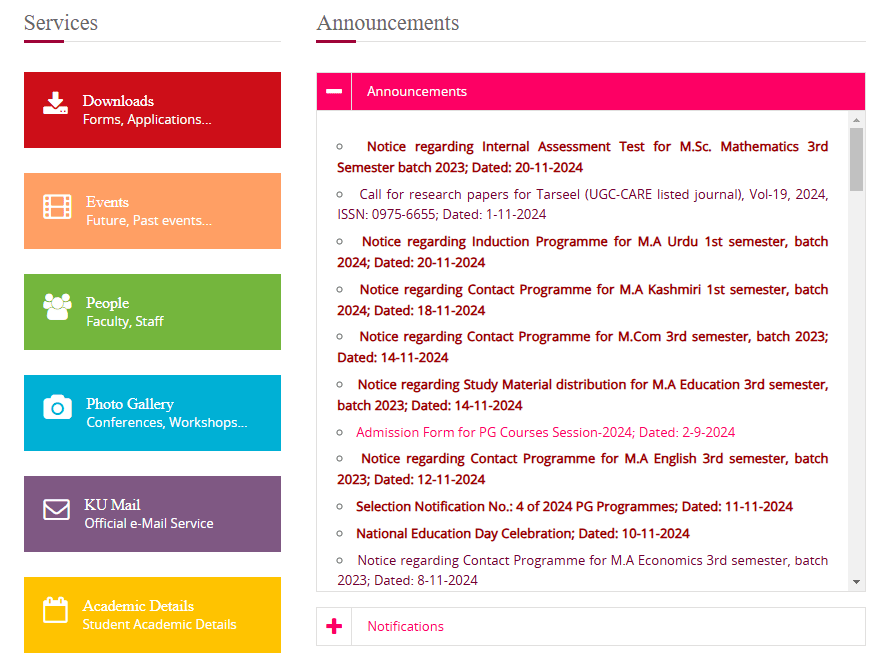The image size is (890, 667).
Task: Open M.A Urdu Induction Programme notice
Action: click(582, 252)
